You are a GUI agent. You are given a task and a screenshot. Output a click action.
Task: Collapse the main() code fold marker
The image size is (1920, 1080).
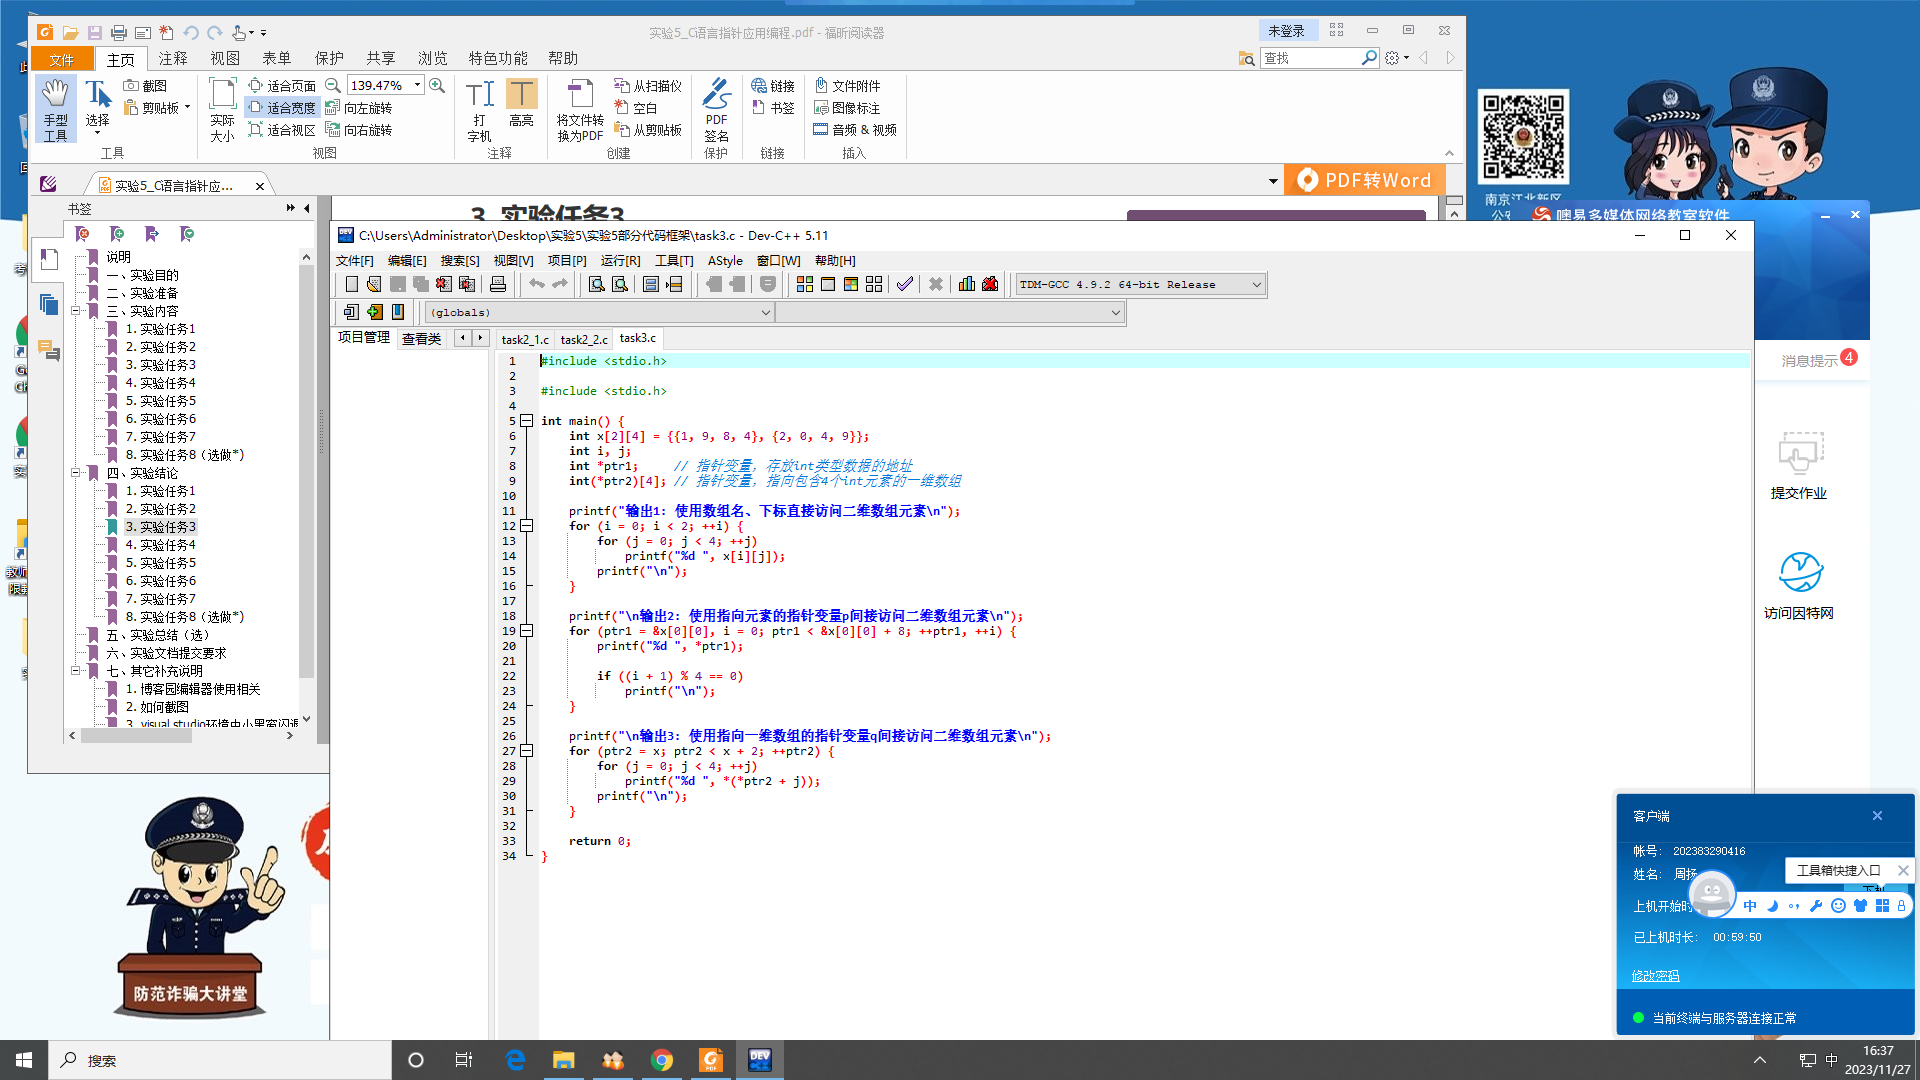tap(527, 421)
